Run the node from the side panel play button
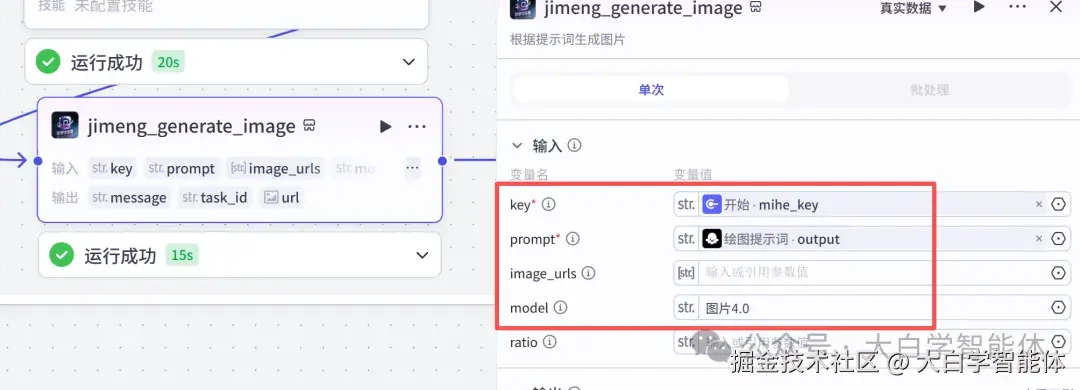 979,7
